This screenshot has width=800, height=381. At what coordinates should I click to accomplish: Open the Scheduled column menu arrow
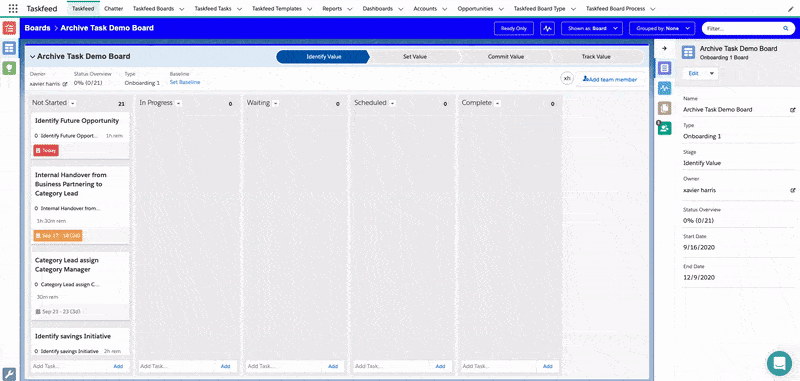point(392,103)
